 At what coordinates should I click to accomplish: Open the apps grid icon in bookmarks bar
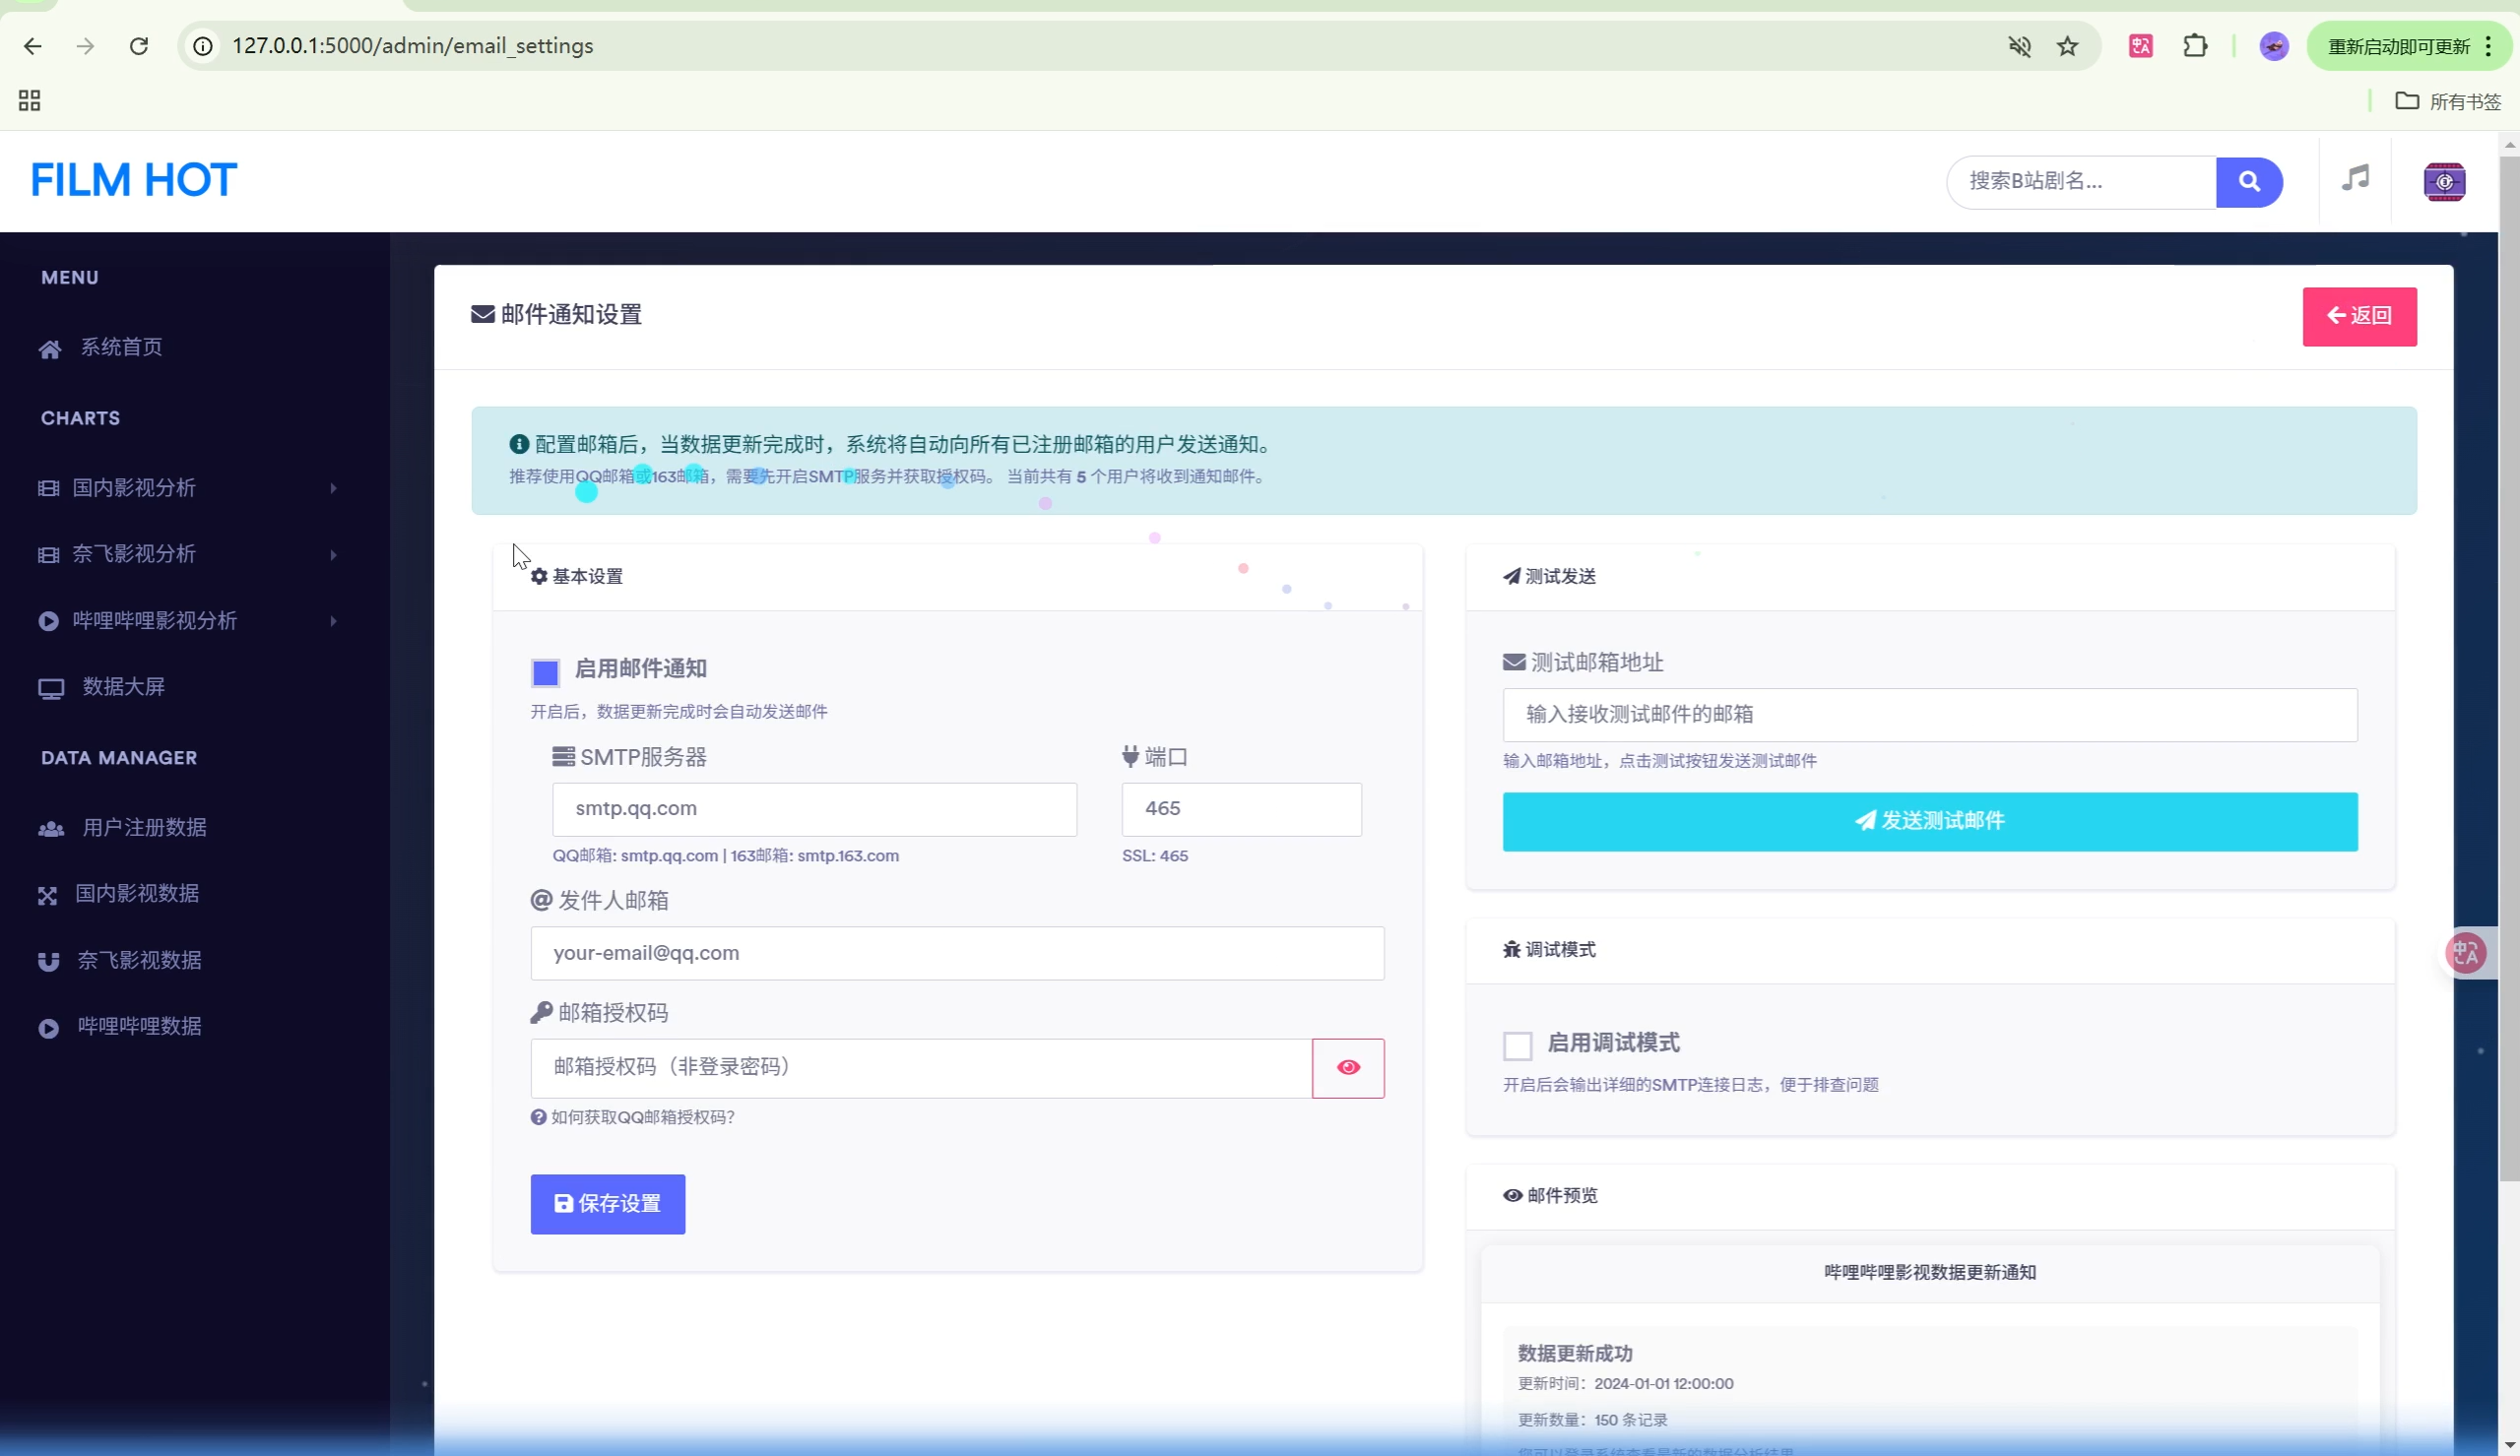pos(29,101)
